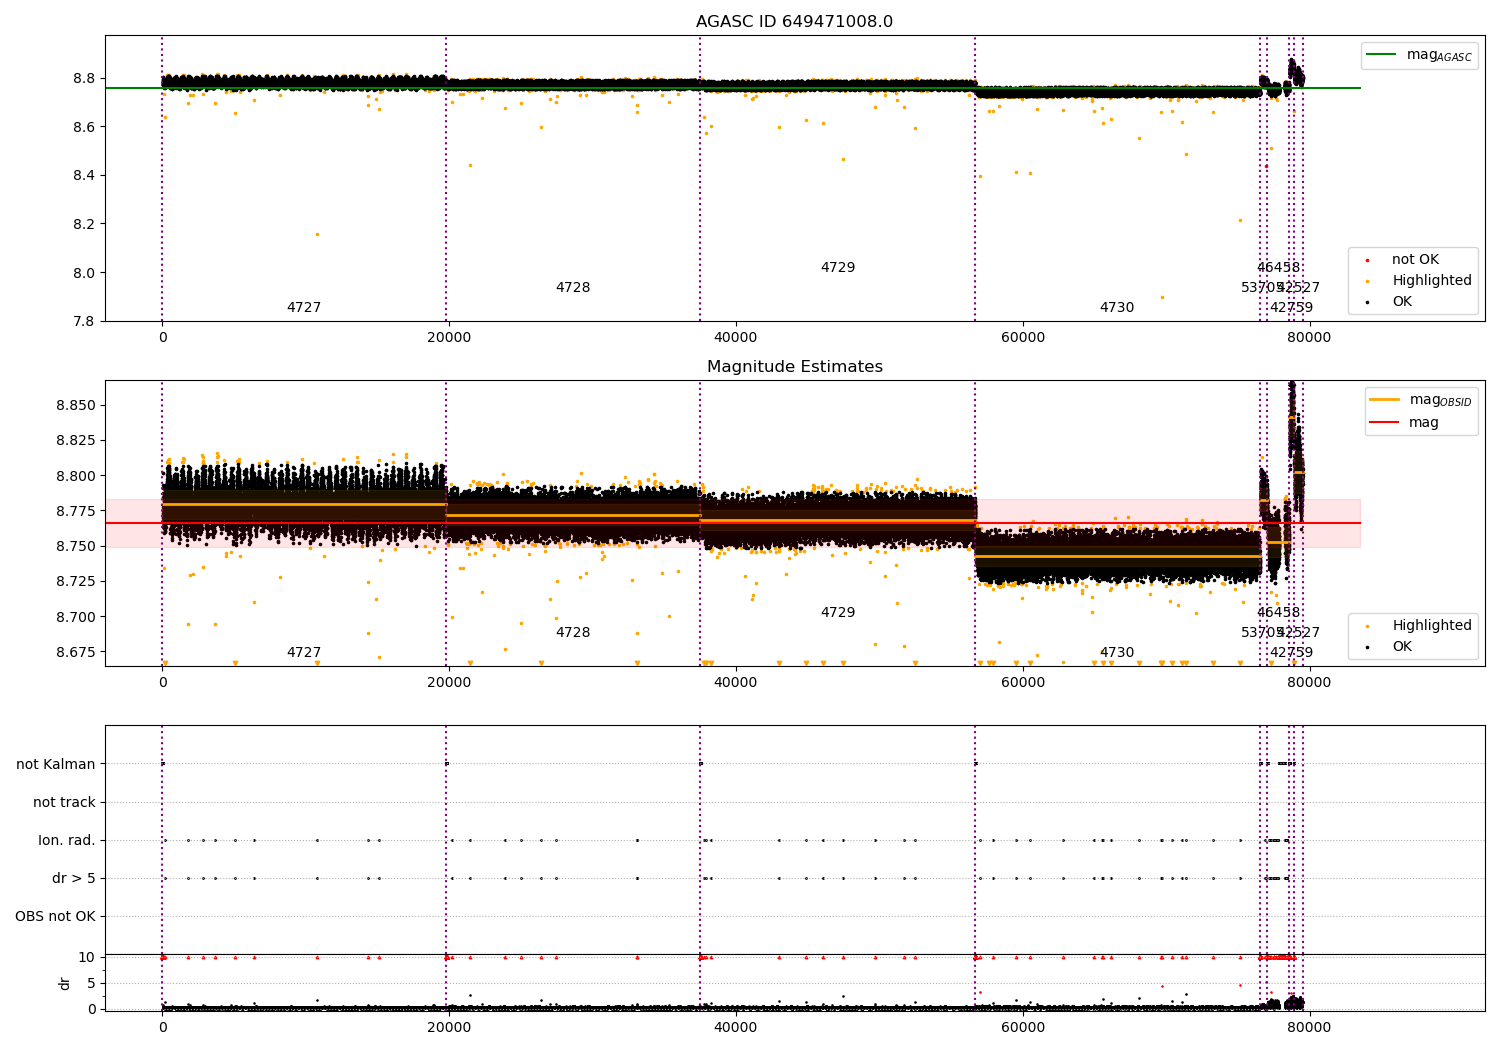The width and height of the screenshot is (1500, 1050).
Task: Click obsid label 42759 in top plot
Action: (x=1292, y=308)
